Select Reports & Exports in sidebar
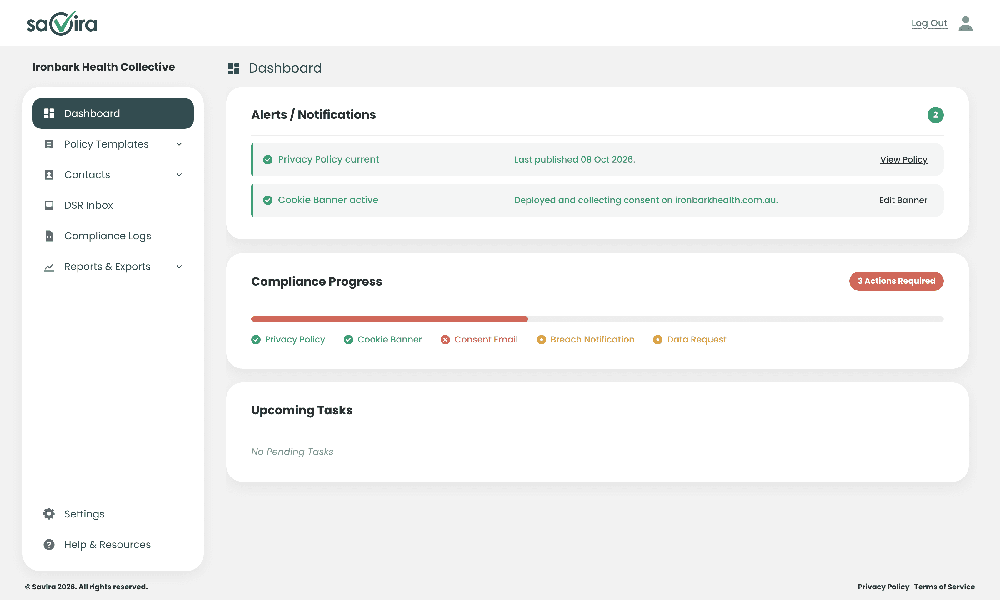This screenshot has height=600, width=1000. pos(113,267)
